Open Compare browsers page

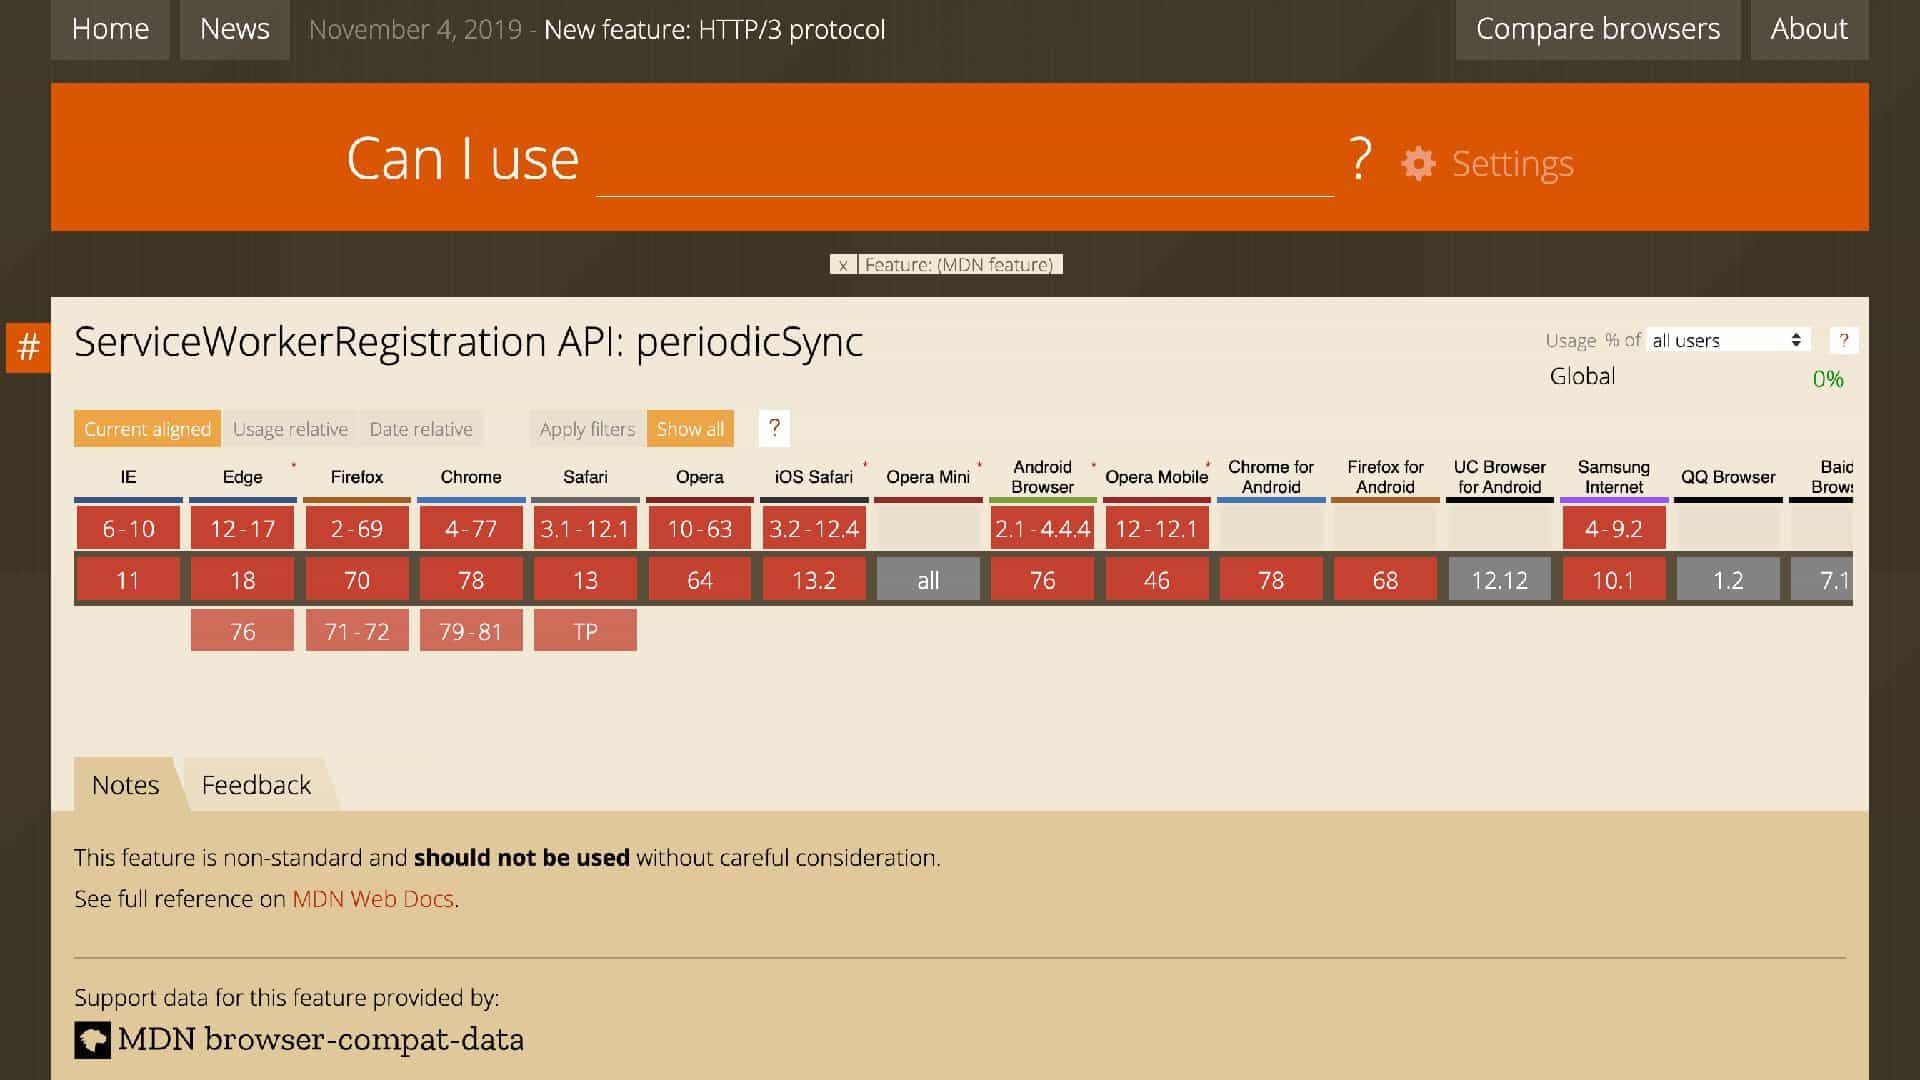pyautogui.click(x=1597, y=29)
